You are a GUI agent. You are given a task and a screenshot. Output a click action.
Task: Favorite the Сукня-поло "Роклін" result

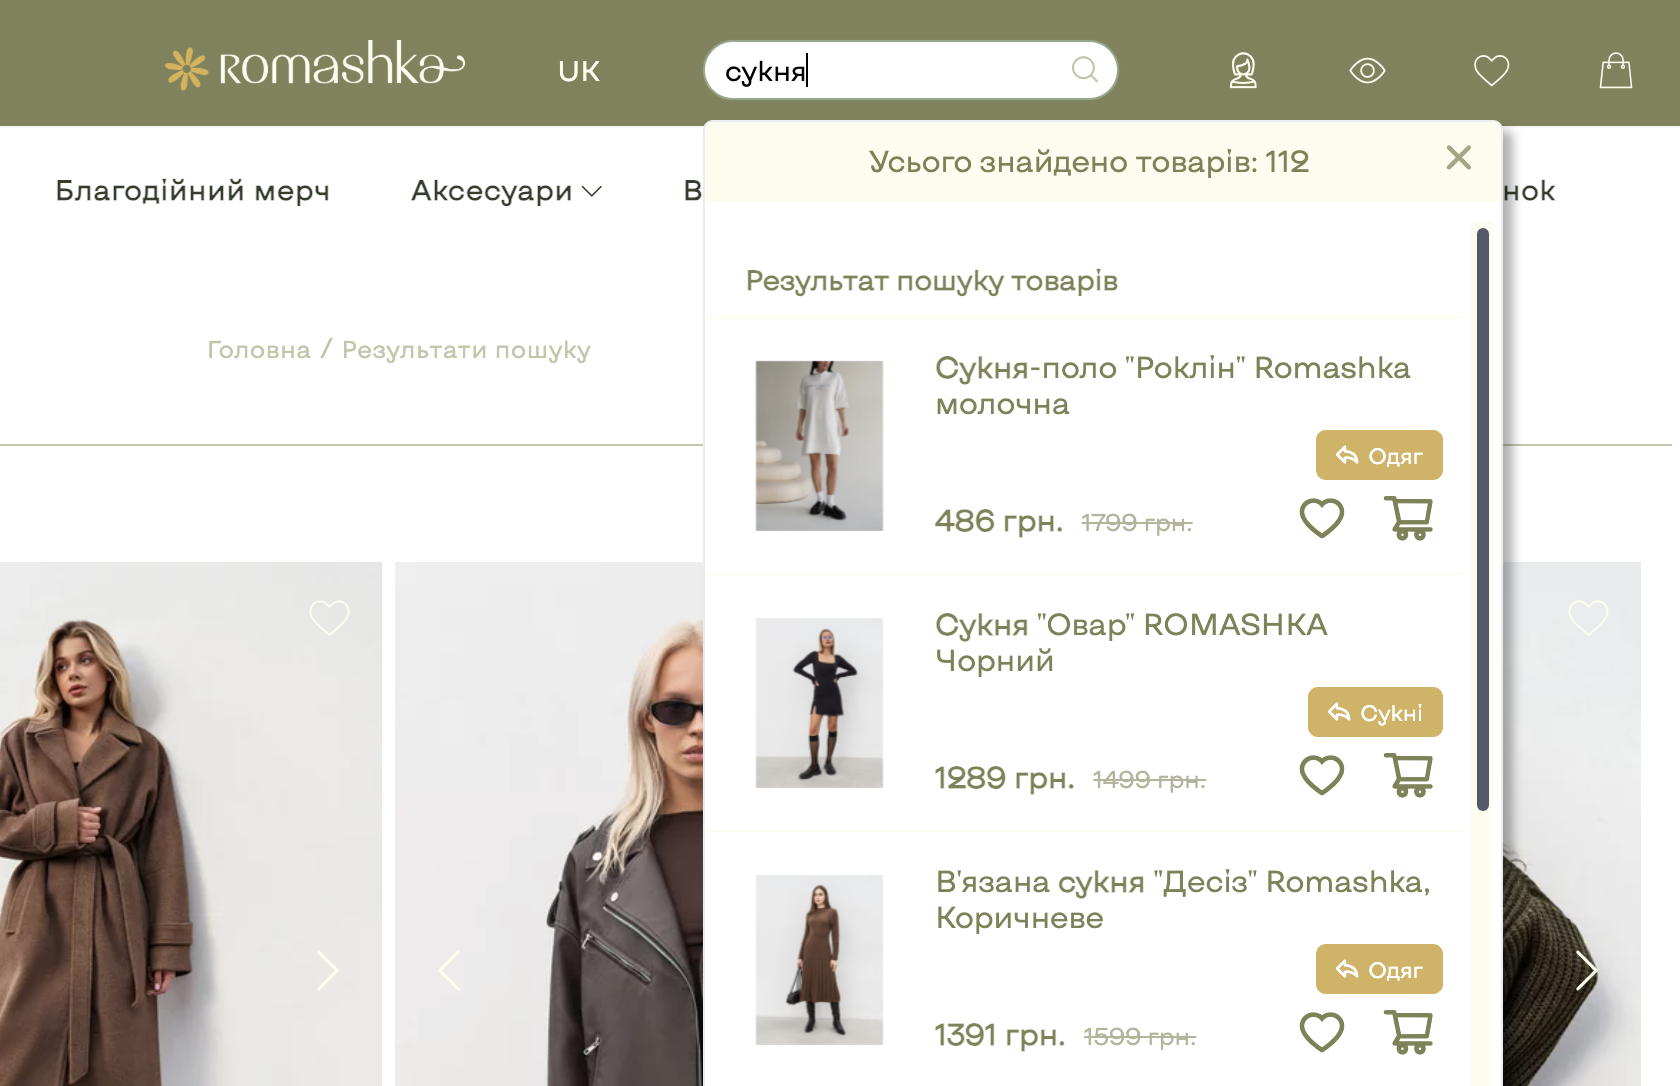(x=1321, y=518)
